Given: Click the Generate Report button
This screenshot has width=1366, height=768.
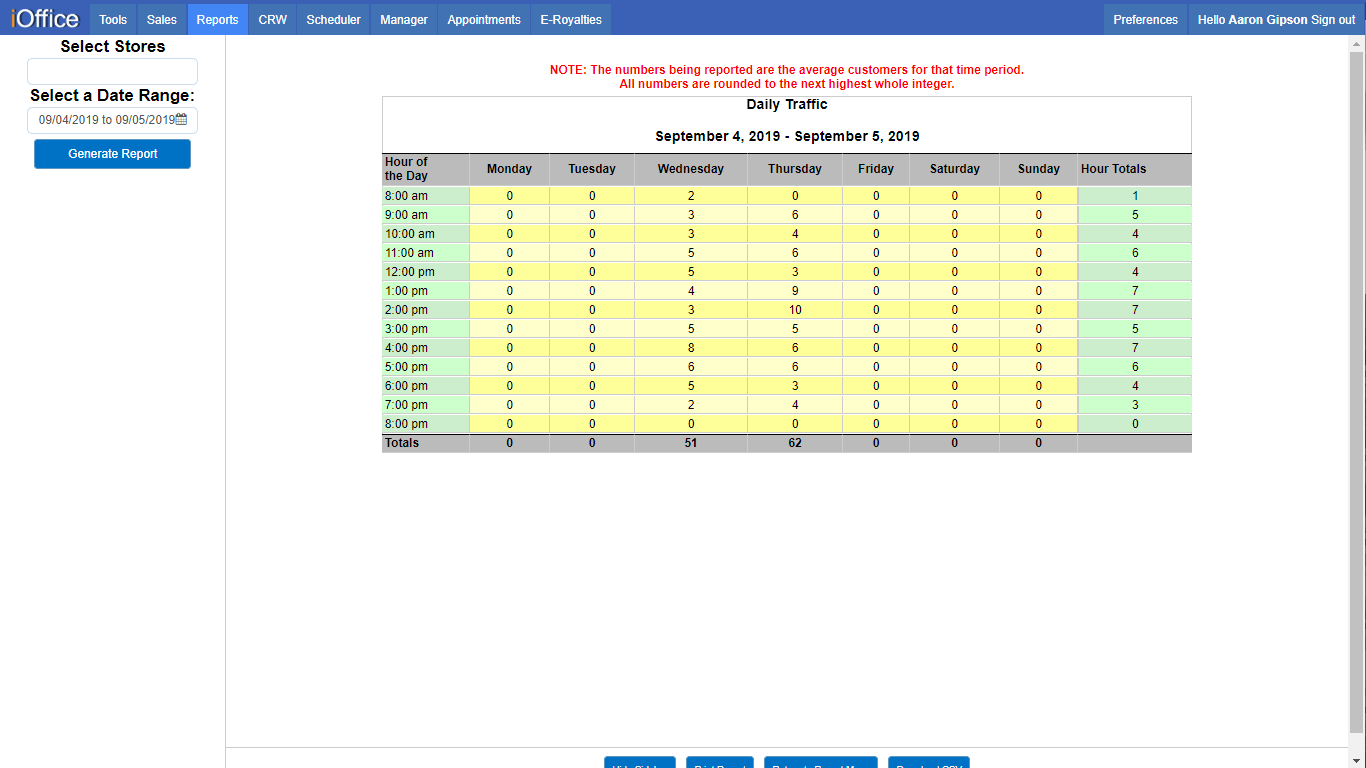Looking at the screenshot, I should pyautogui.click(x=112, y=154).
